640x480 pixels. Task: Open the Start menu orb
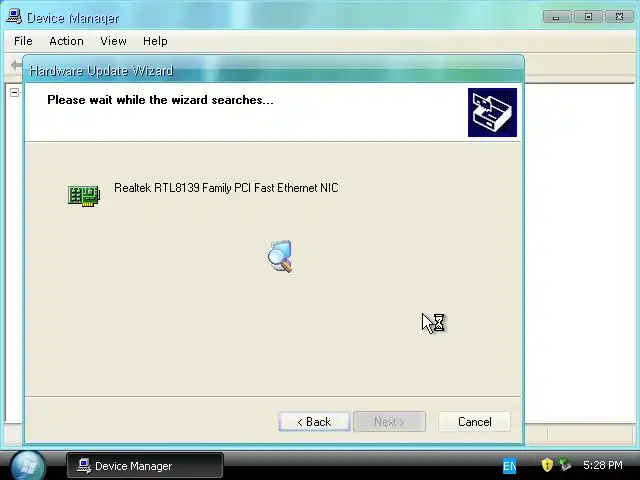point(27,466)
